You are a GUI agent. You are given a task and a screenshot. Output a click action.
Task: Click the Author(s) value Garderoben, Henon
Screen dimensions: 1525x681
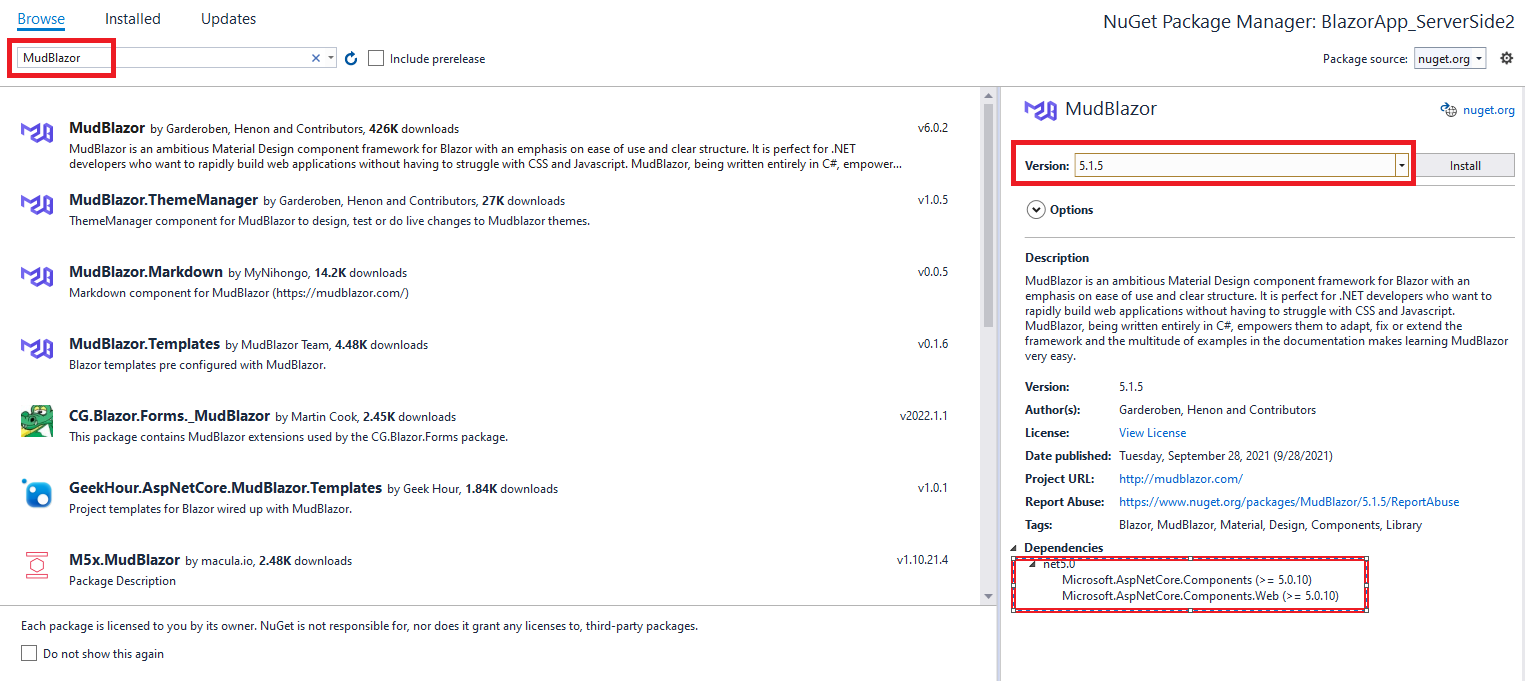click(x=1217, y=410)
